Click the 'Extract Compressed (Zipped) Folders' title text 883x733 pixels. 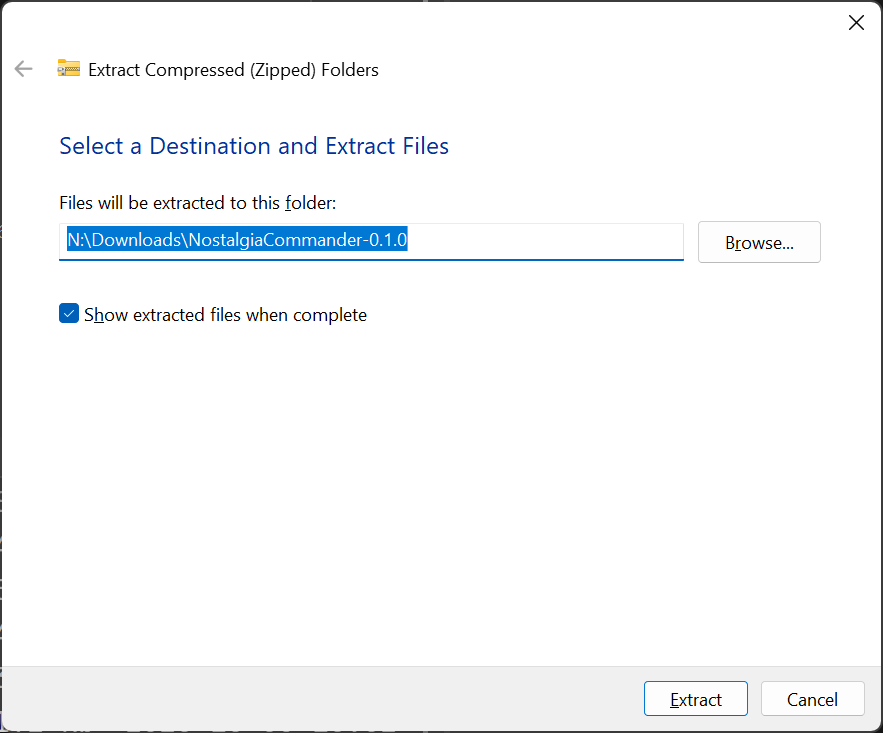coord(233,70)
